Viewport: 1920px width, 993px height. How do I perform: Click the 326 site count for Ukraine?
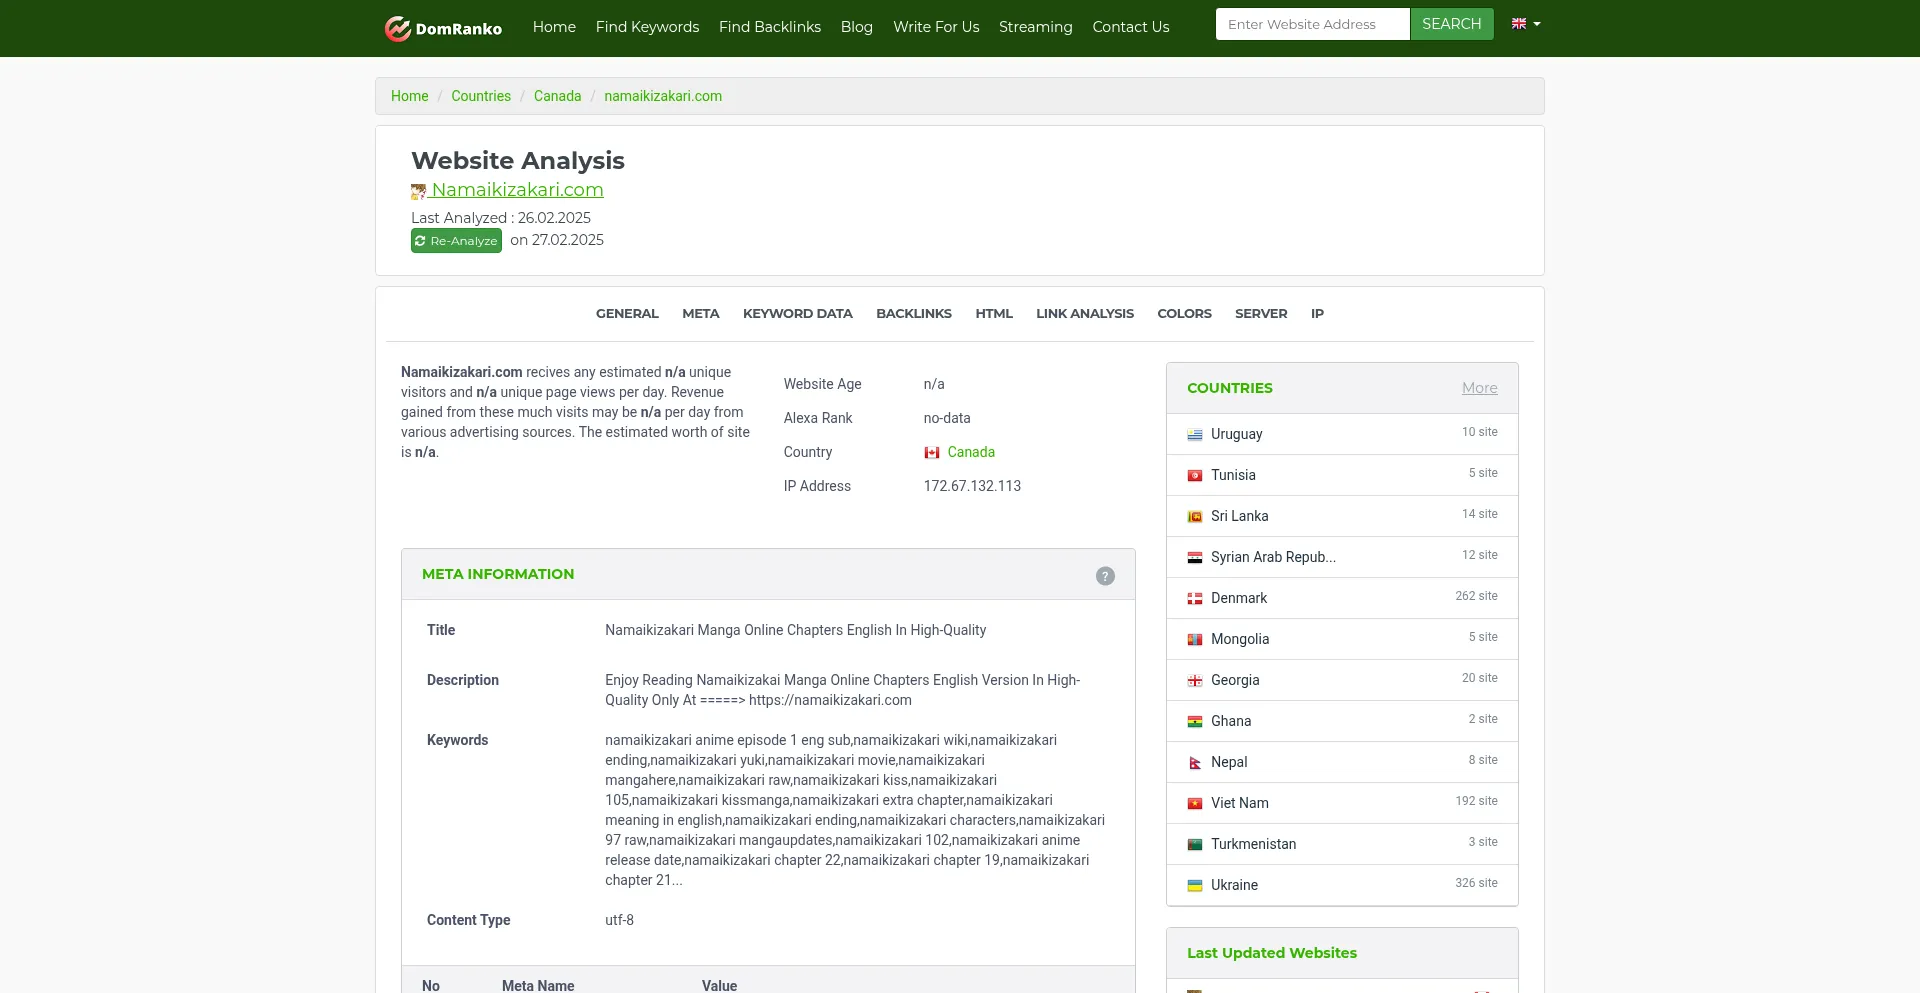coord(1476,883)
